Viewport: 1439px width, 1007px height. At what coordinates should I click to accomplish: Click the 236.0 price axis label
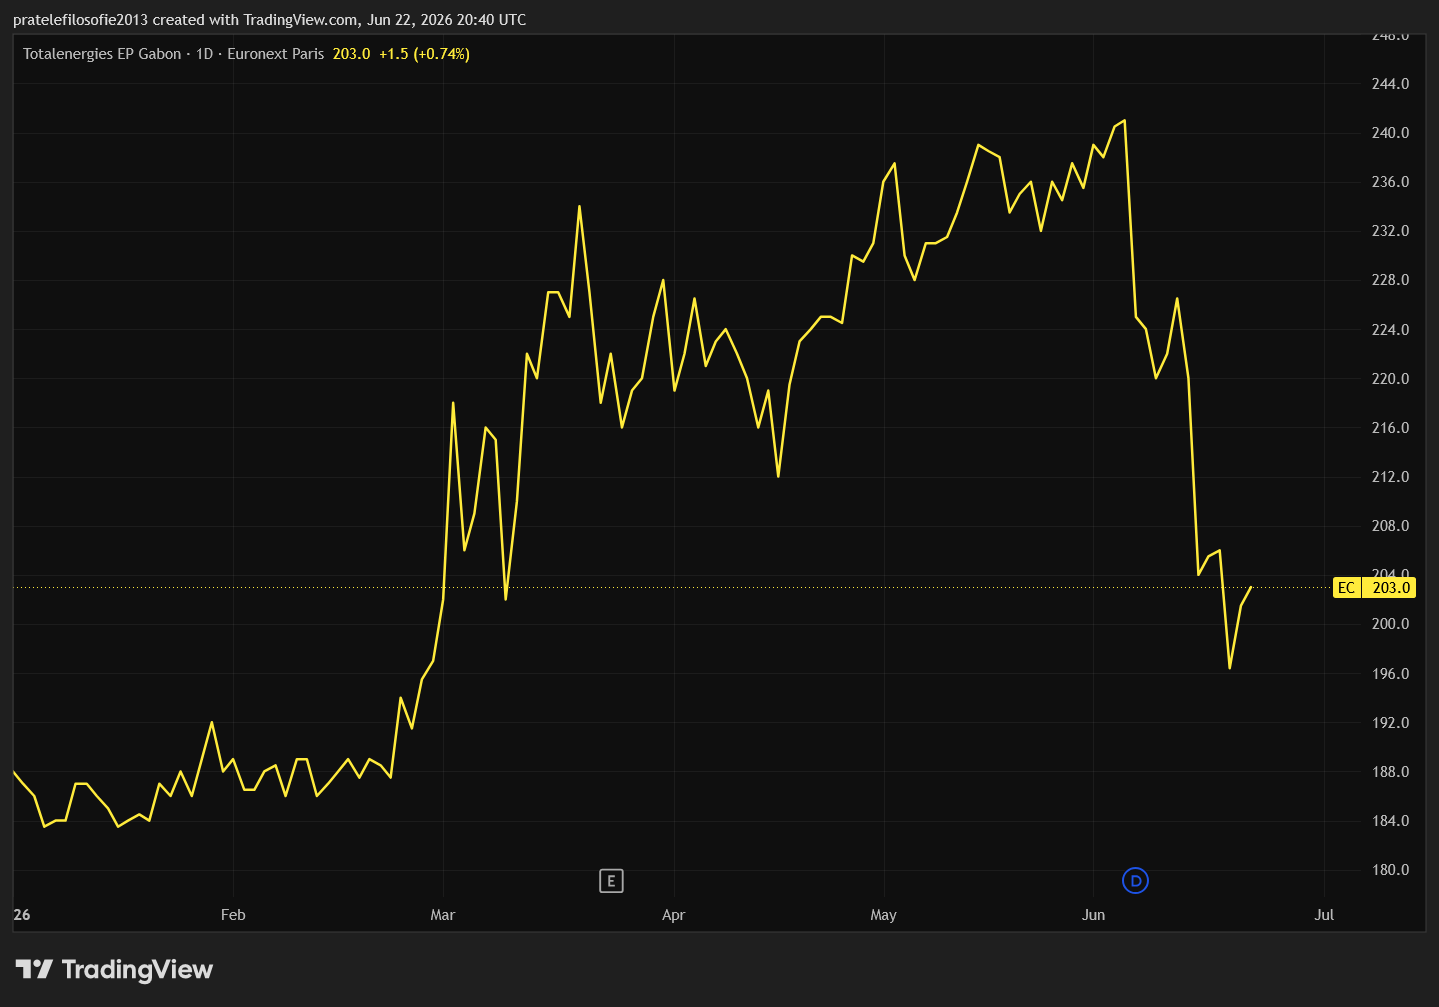click(x=1390, y=182)
